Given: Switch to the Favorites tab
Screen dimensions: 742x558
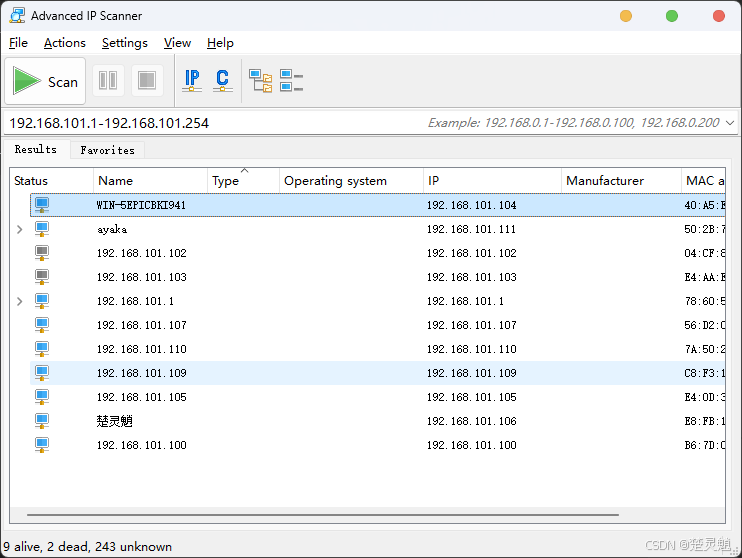Looking at the screenshot, I should point(107,150).
